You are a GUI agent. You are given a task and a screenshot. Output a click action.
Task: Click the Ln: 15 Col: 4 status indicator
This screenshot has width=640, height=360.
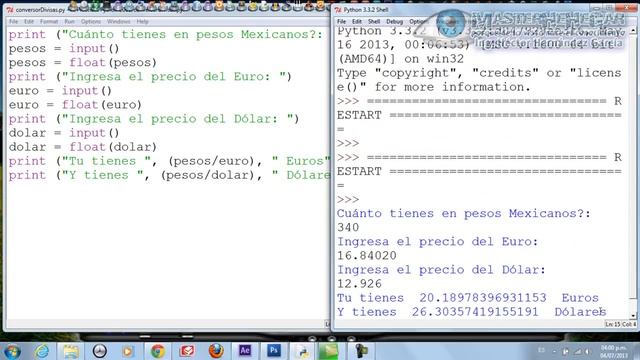620,324
